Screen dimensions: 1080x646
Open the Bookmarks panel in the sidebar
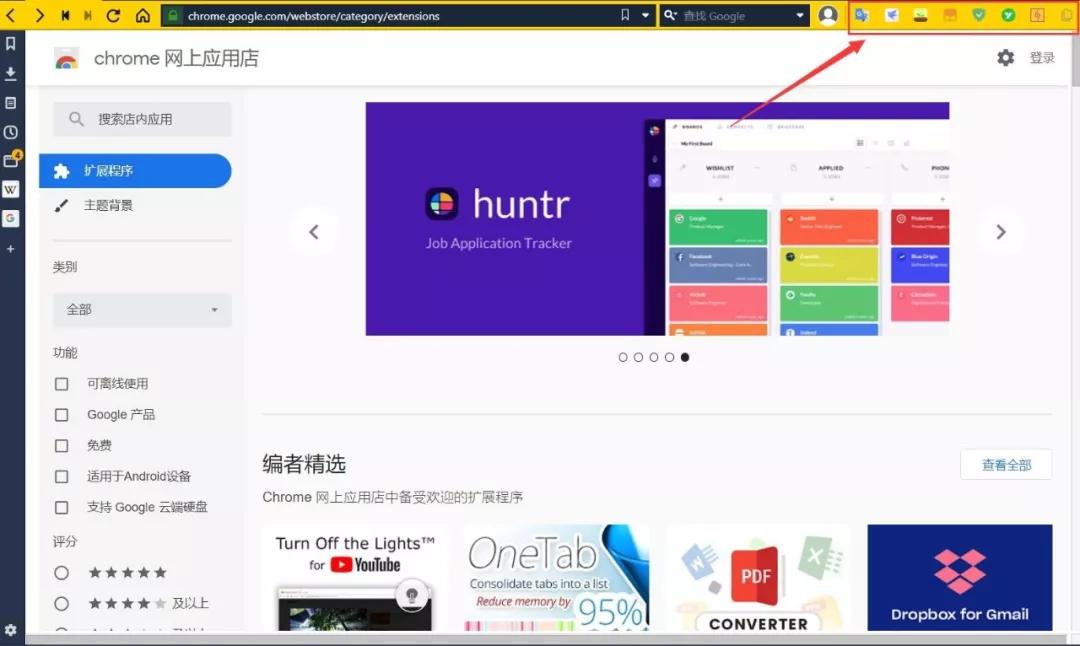pyautogui.click(x=11, y=44)
